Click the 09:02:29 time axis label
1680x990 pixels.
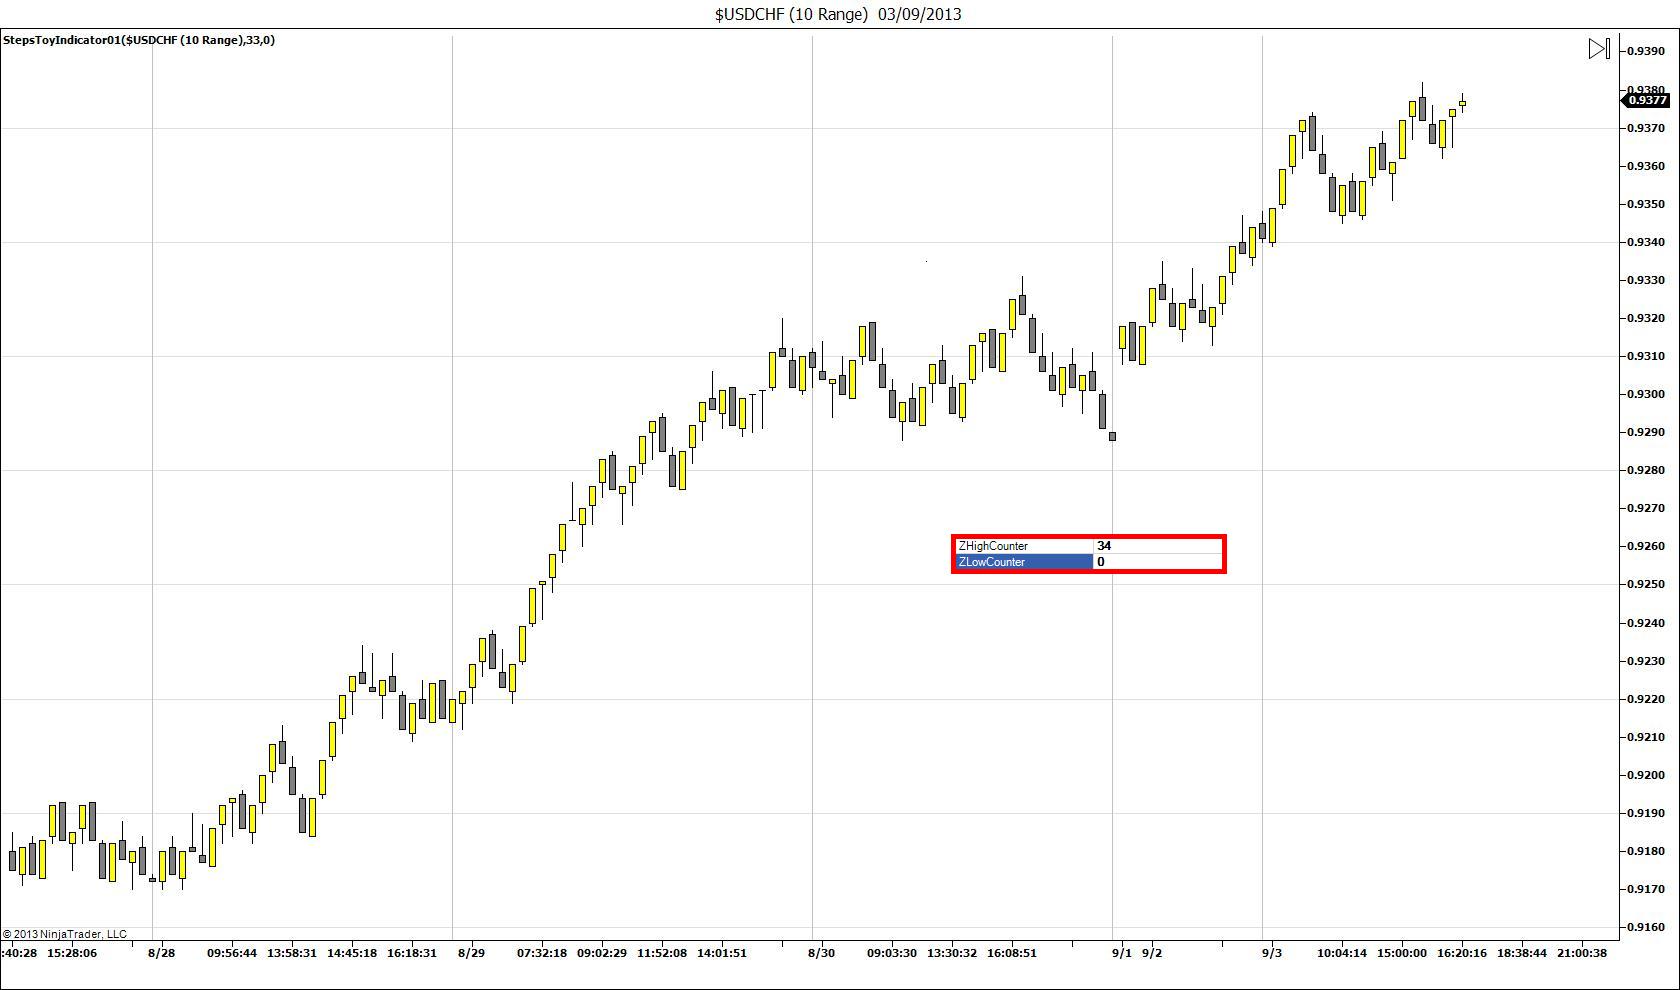tap(602, 953)
